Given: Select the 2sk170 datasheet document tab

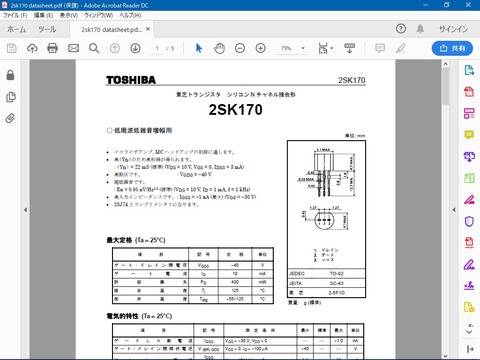Looking at the screenshot, I should pyautogui.click(x=111, y=30).
